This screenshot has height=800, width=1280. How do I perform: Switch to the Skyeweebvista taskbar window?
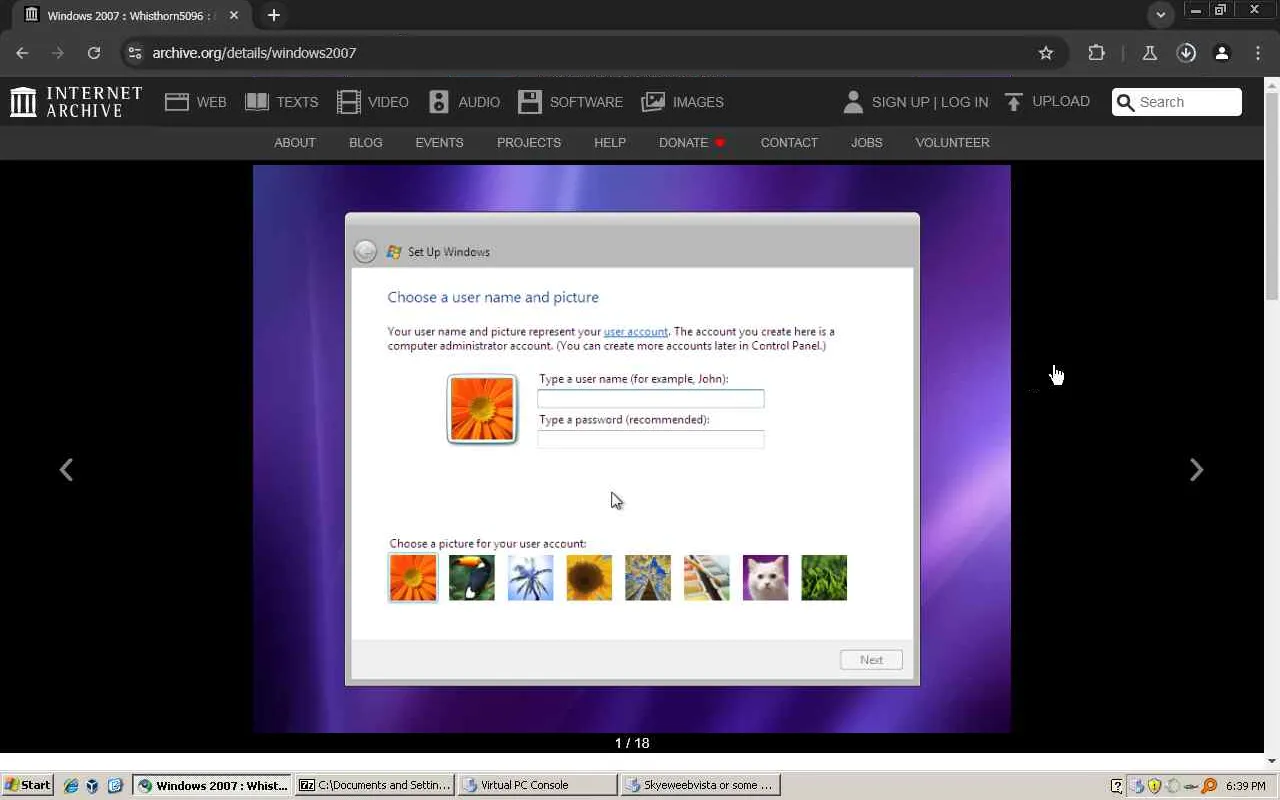(700, 786)
